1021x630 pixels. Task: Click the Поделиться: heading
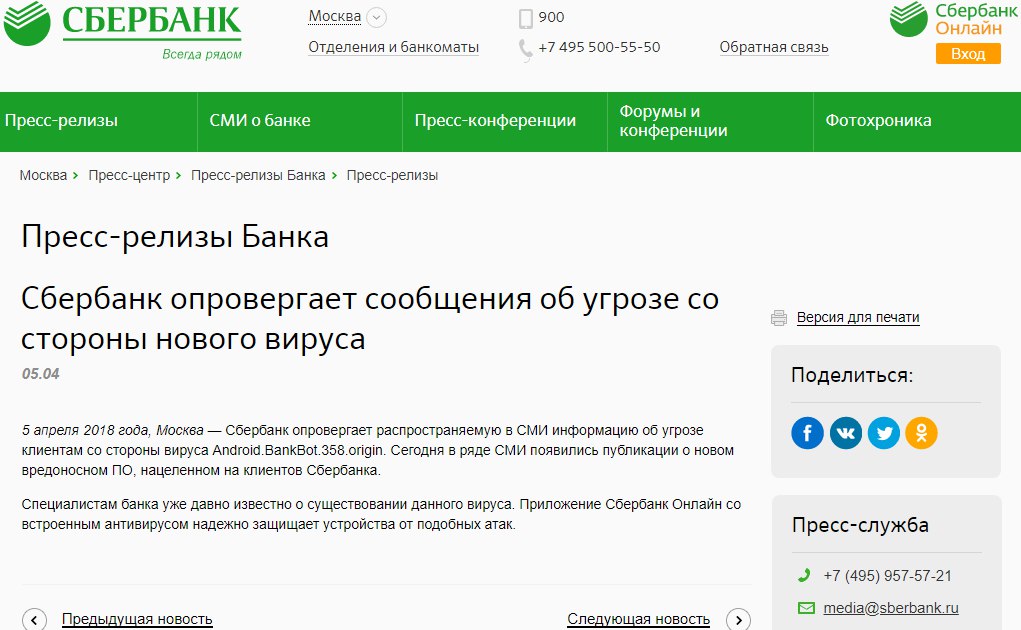point(852,376)
